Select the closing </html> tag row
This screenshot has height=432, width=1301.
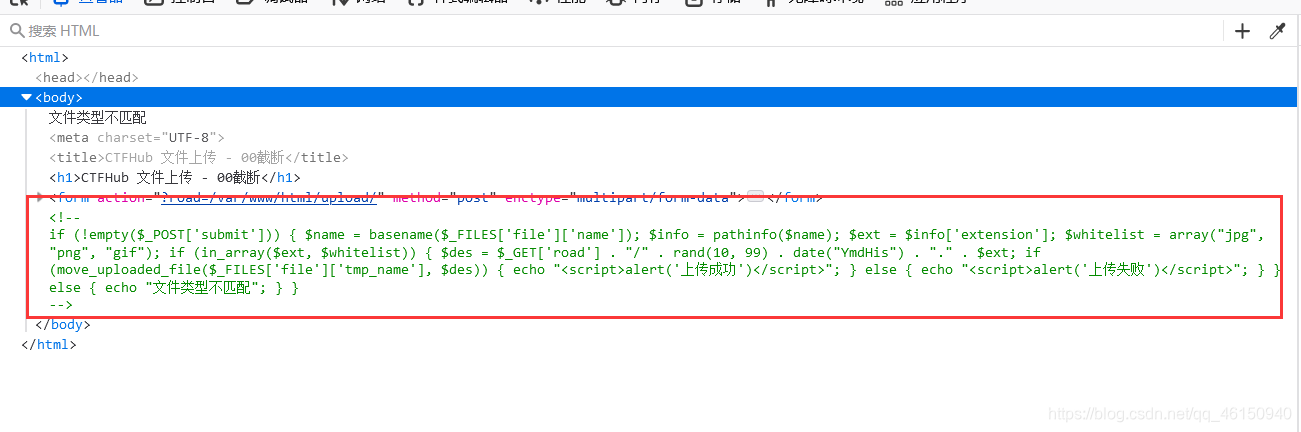click(x=48, y=344)
